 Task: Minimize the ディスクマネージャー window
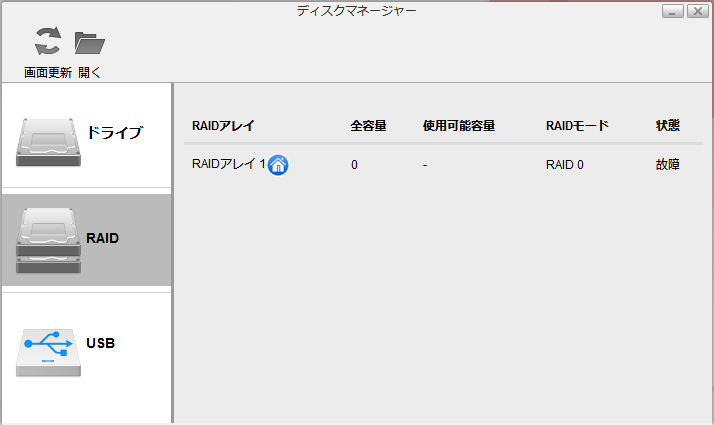click(673, 11)
